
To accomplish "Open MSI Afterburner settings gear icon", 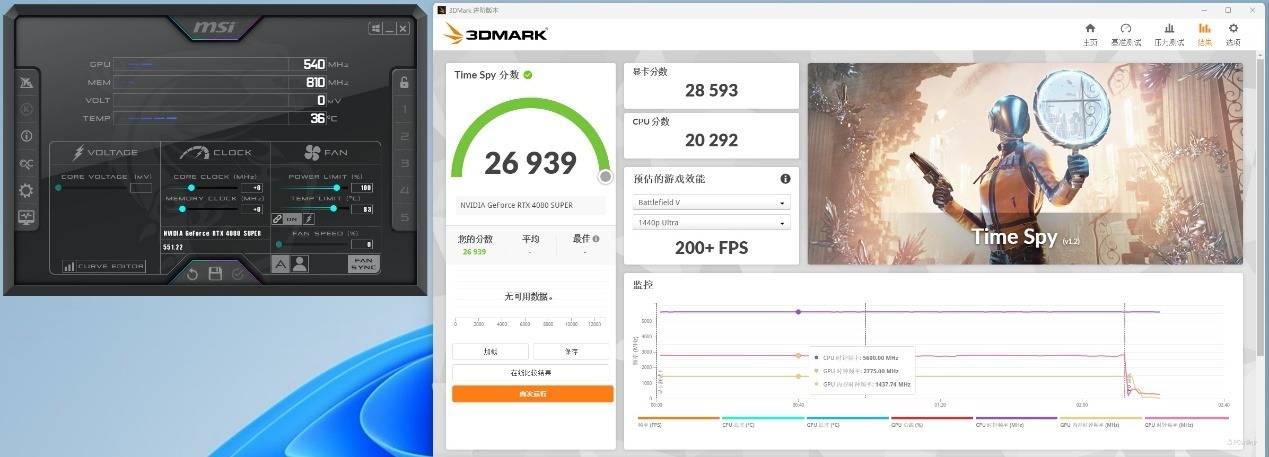I will click(x=26, y=190).
